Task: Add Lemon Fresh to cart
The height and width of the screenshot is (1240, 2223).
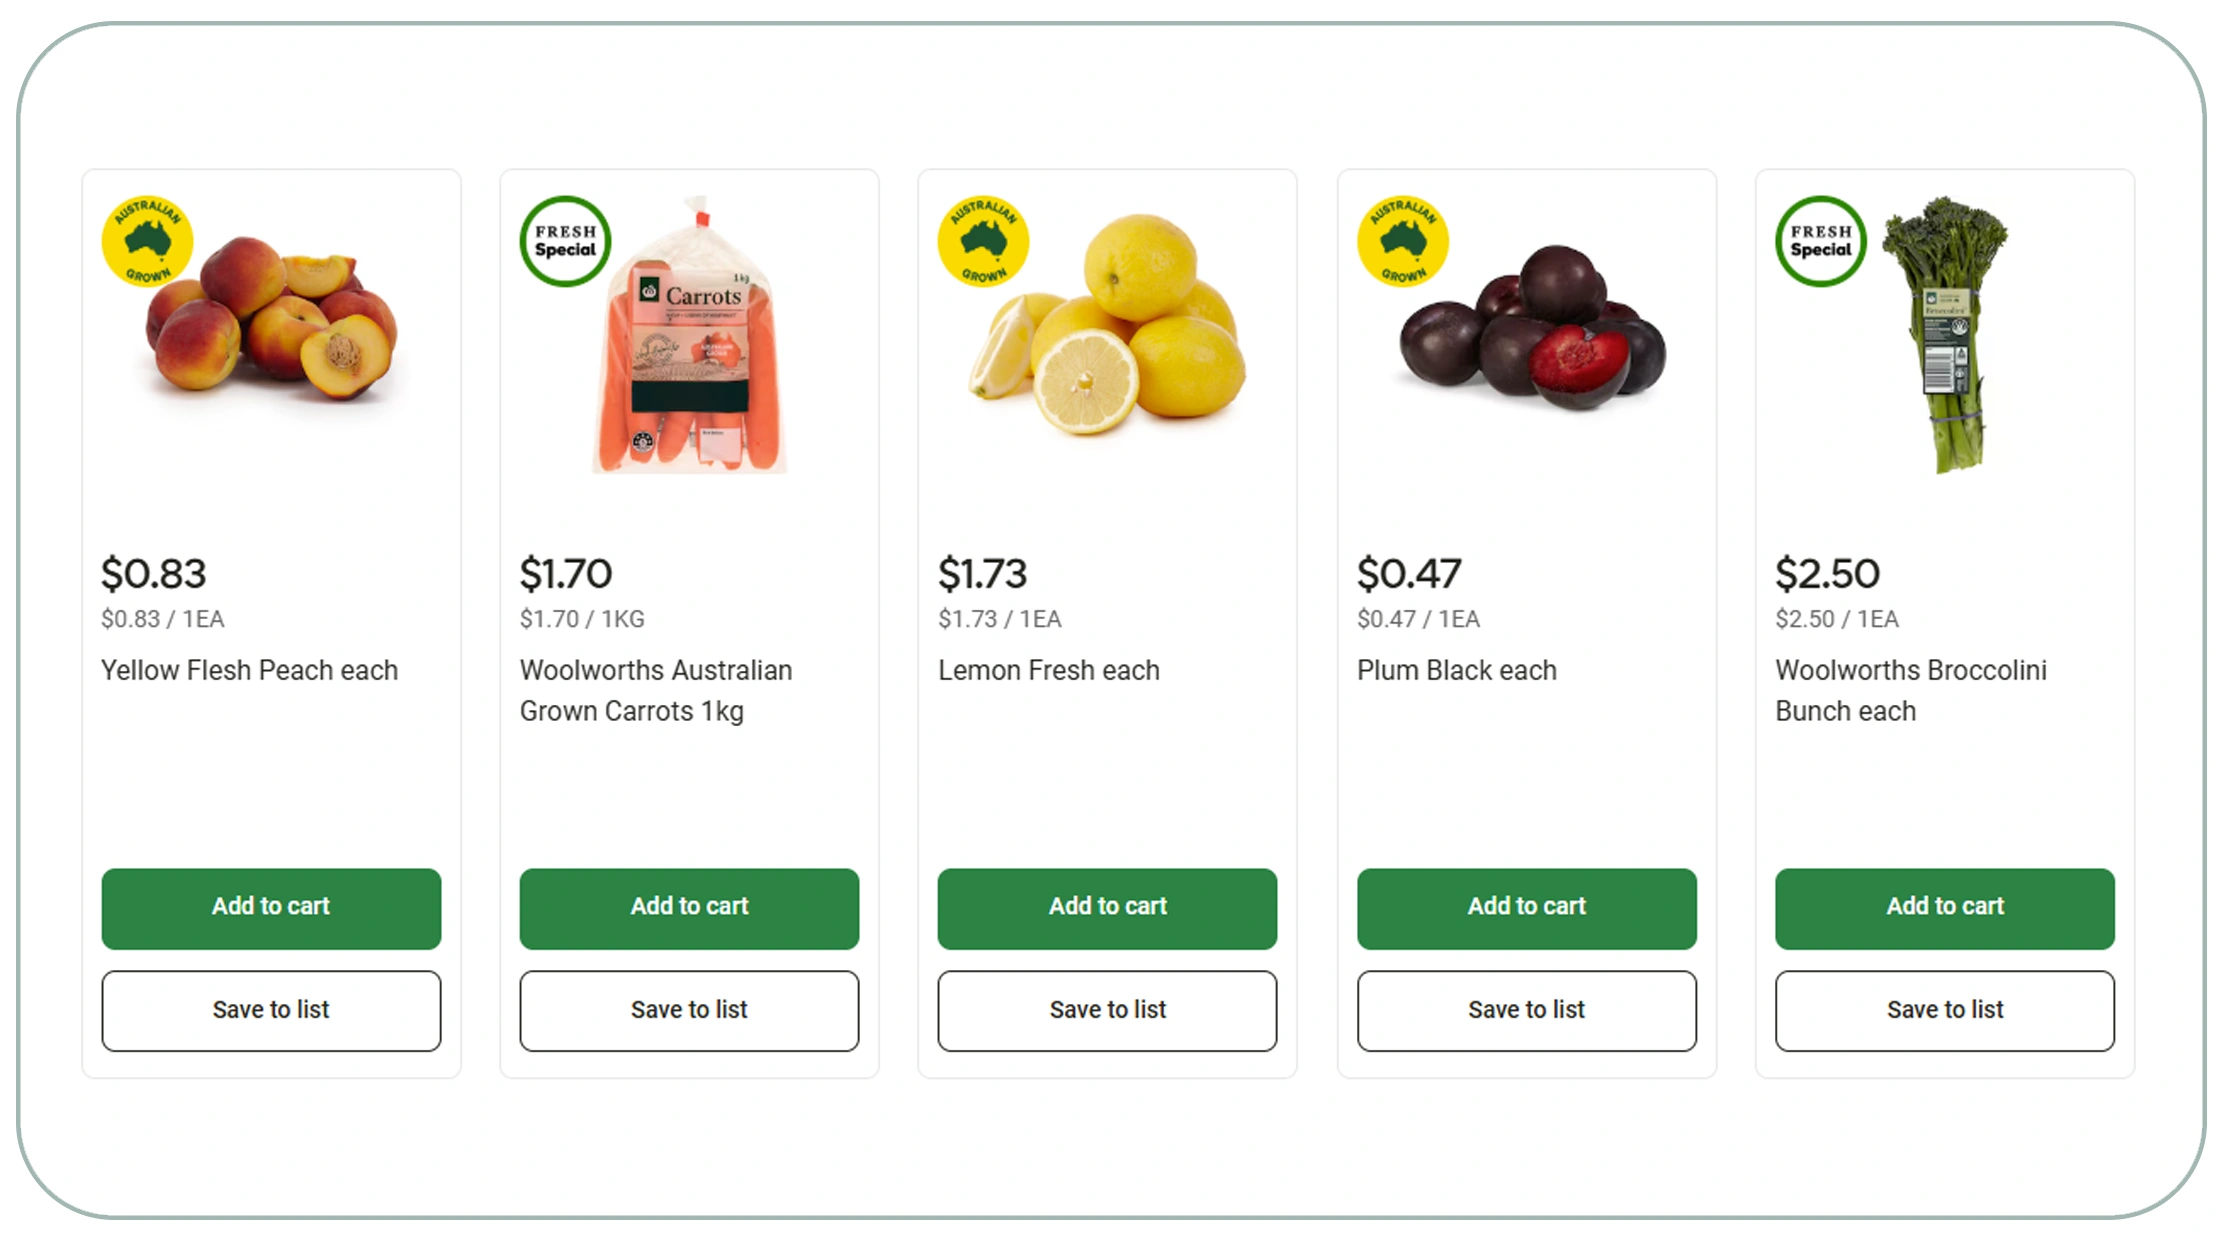Action: [x=1107, y=908]
